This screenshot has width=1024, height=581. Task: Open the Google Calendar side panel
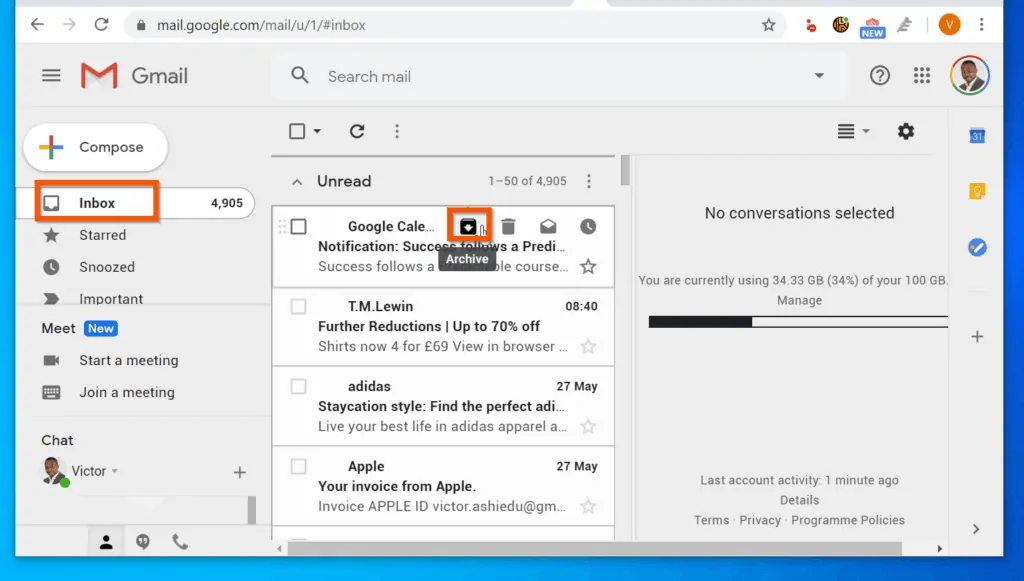(977, 135)
